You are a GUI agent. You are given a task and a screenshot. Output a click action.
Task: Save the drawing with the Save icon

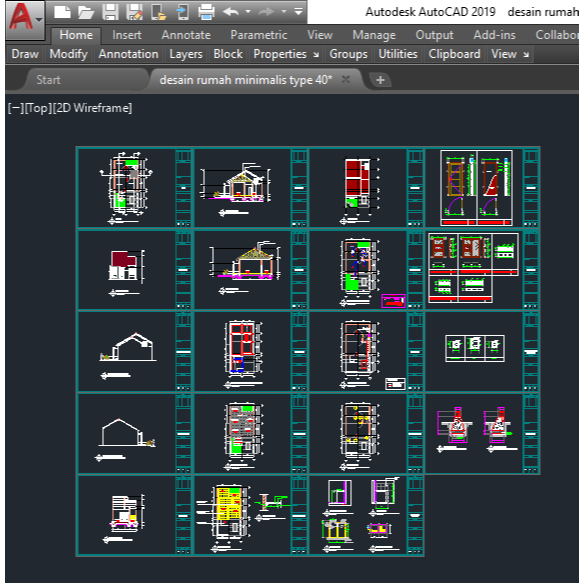(x=110, y=12)
